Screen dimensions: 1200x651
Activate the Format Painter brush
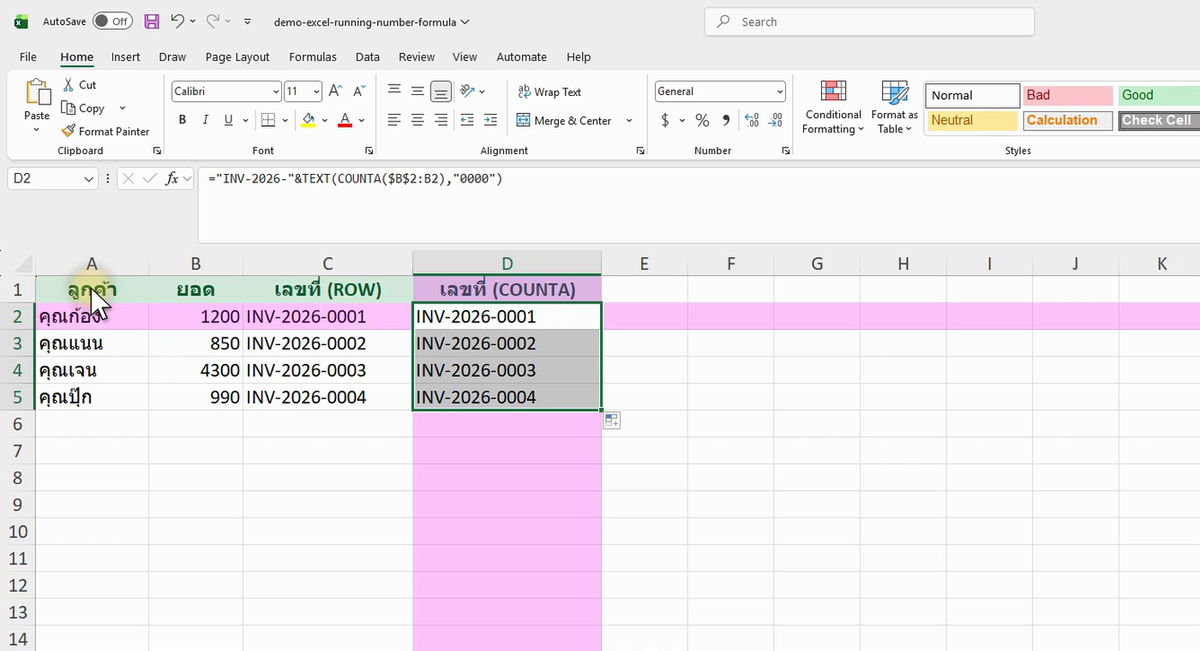point(68,131)
